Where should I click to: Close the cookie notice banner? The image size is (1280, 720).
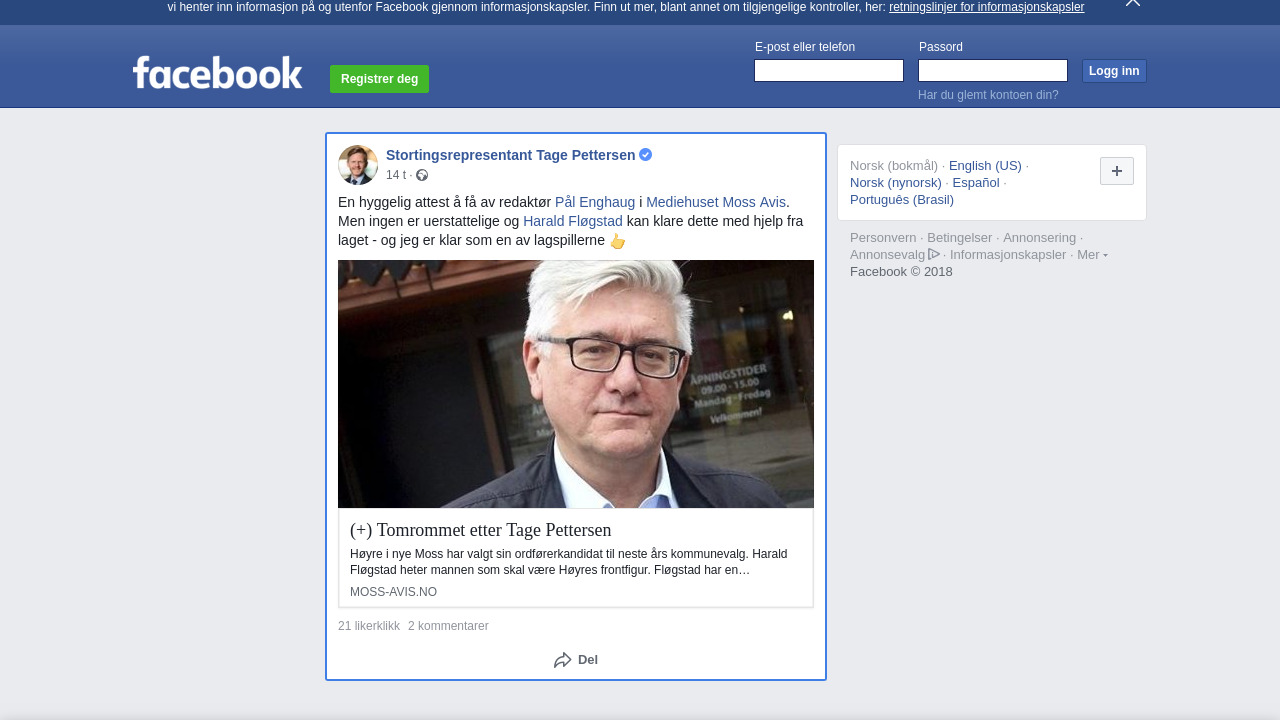tap(1132, 3)
